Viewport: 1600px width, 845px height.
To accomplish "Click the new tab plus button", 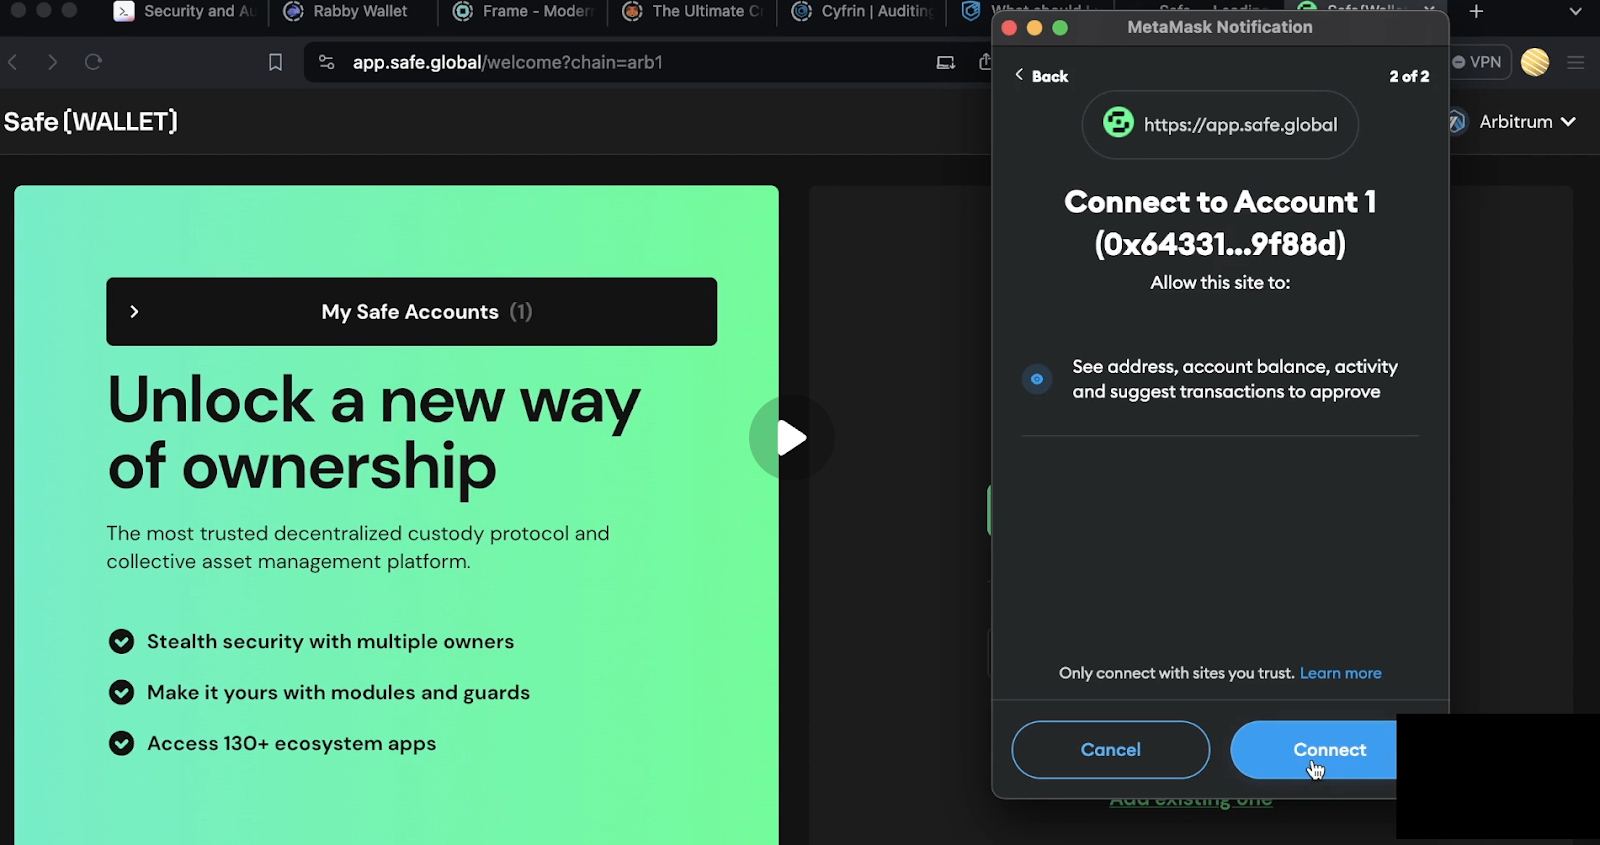I will (1476, 12).
